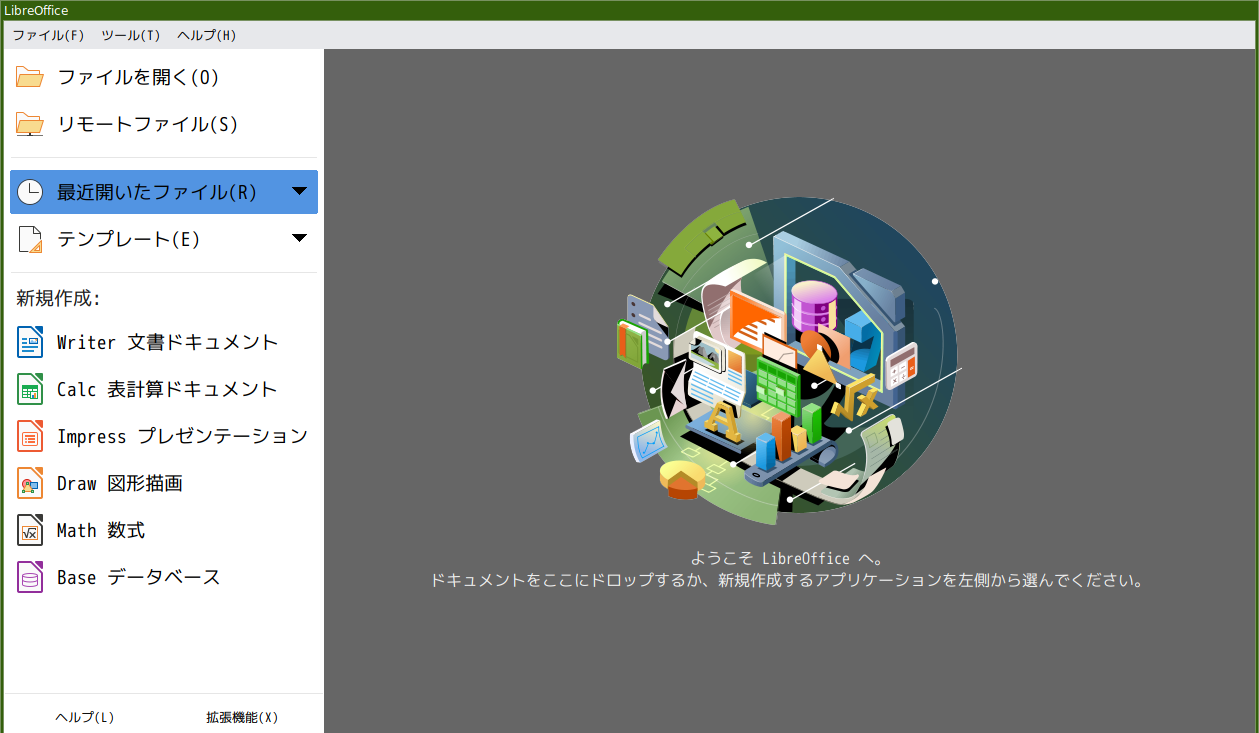Click the リモートファイル(S) remote folder icon
The height and width of the screenshot is (733, 1259).
pyautogui.click(x=30, y=124)
